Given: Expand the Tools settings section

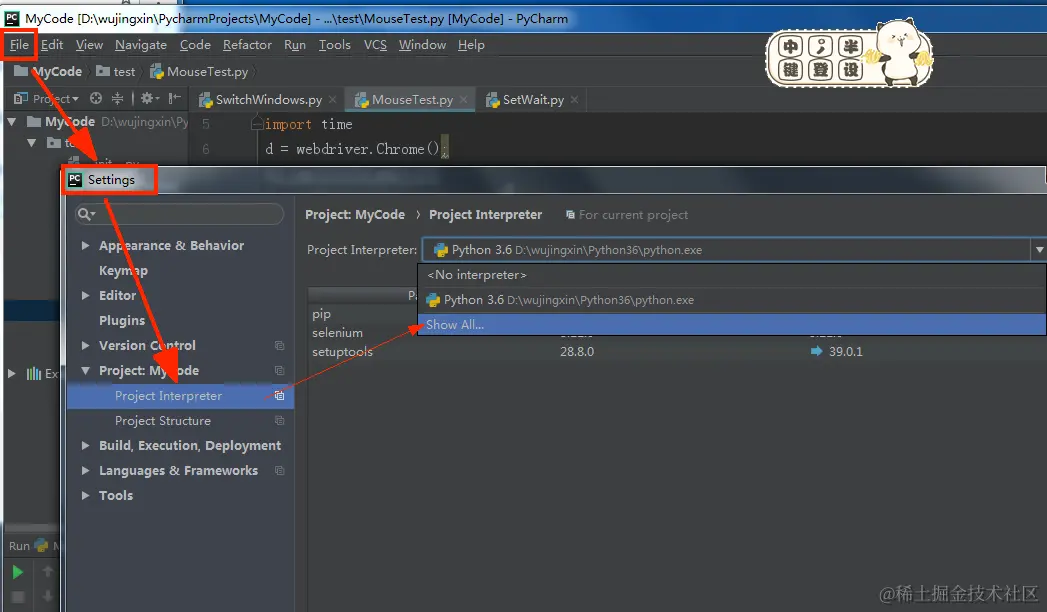Looking at the screenshot, I should [x=85, y=496].
